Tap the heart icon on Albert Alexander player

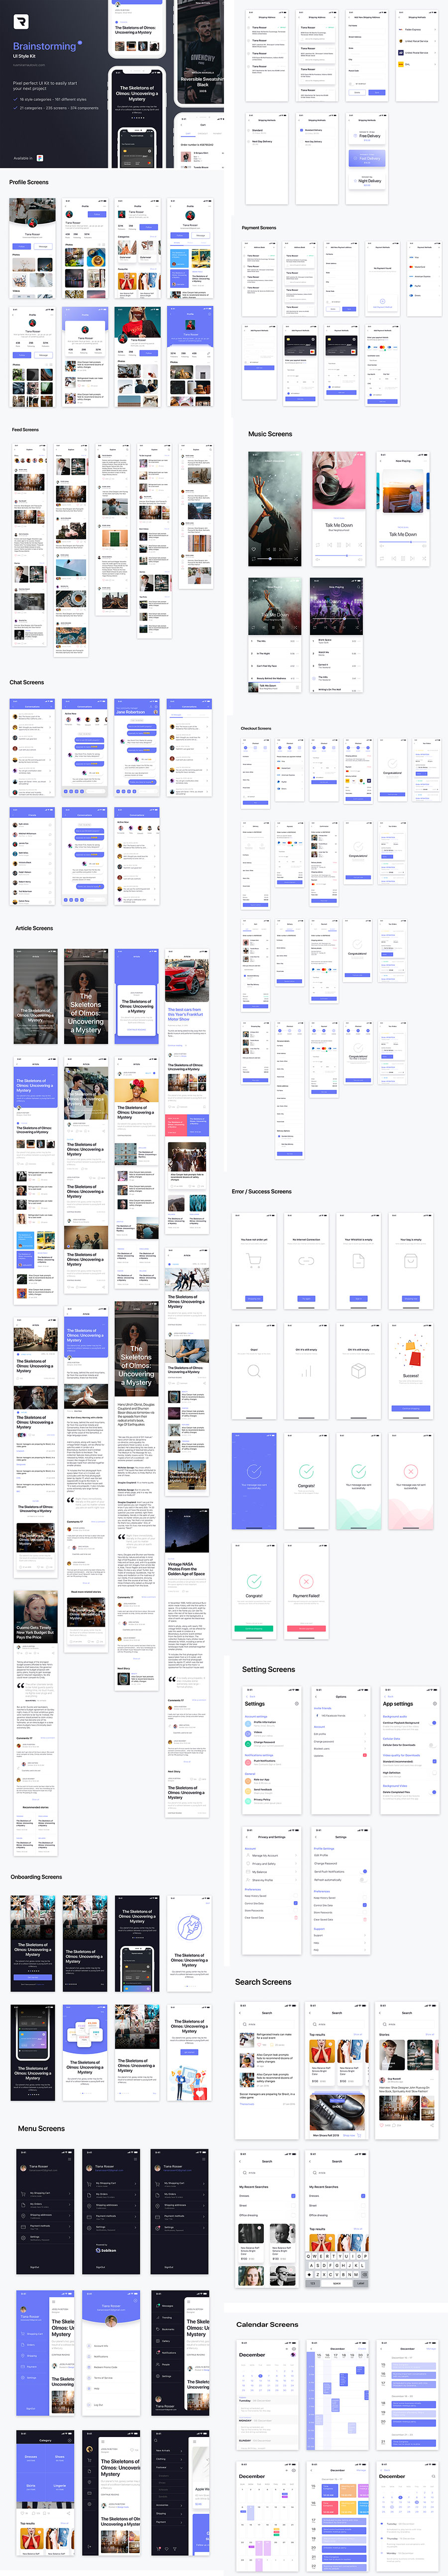pyautogui.click(x=254, y=549)
